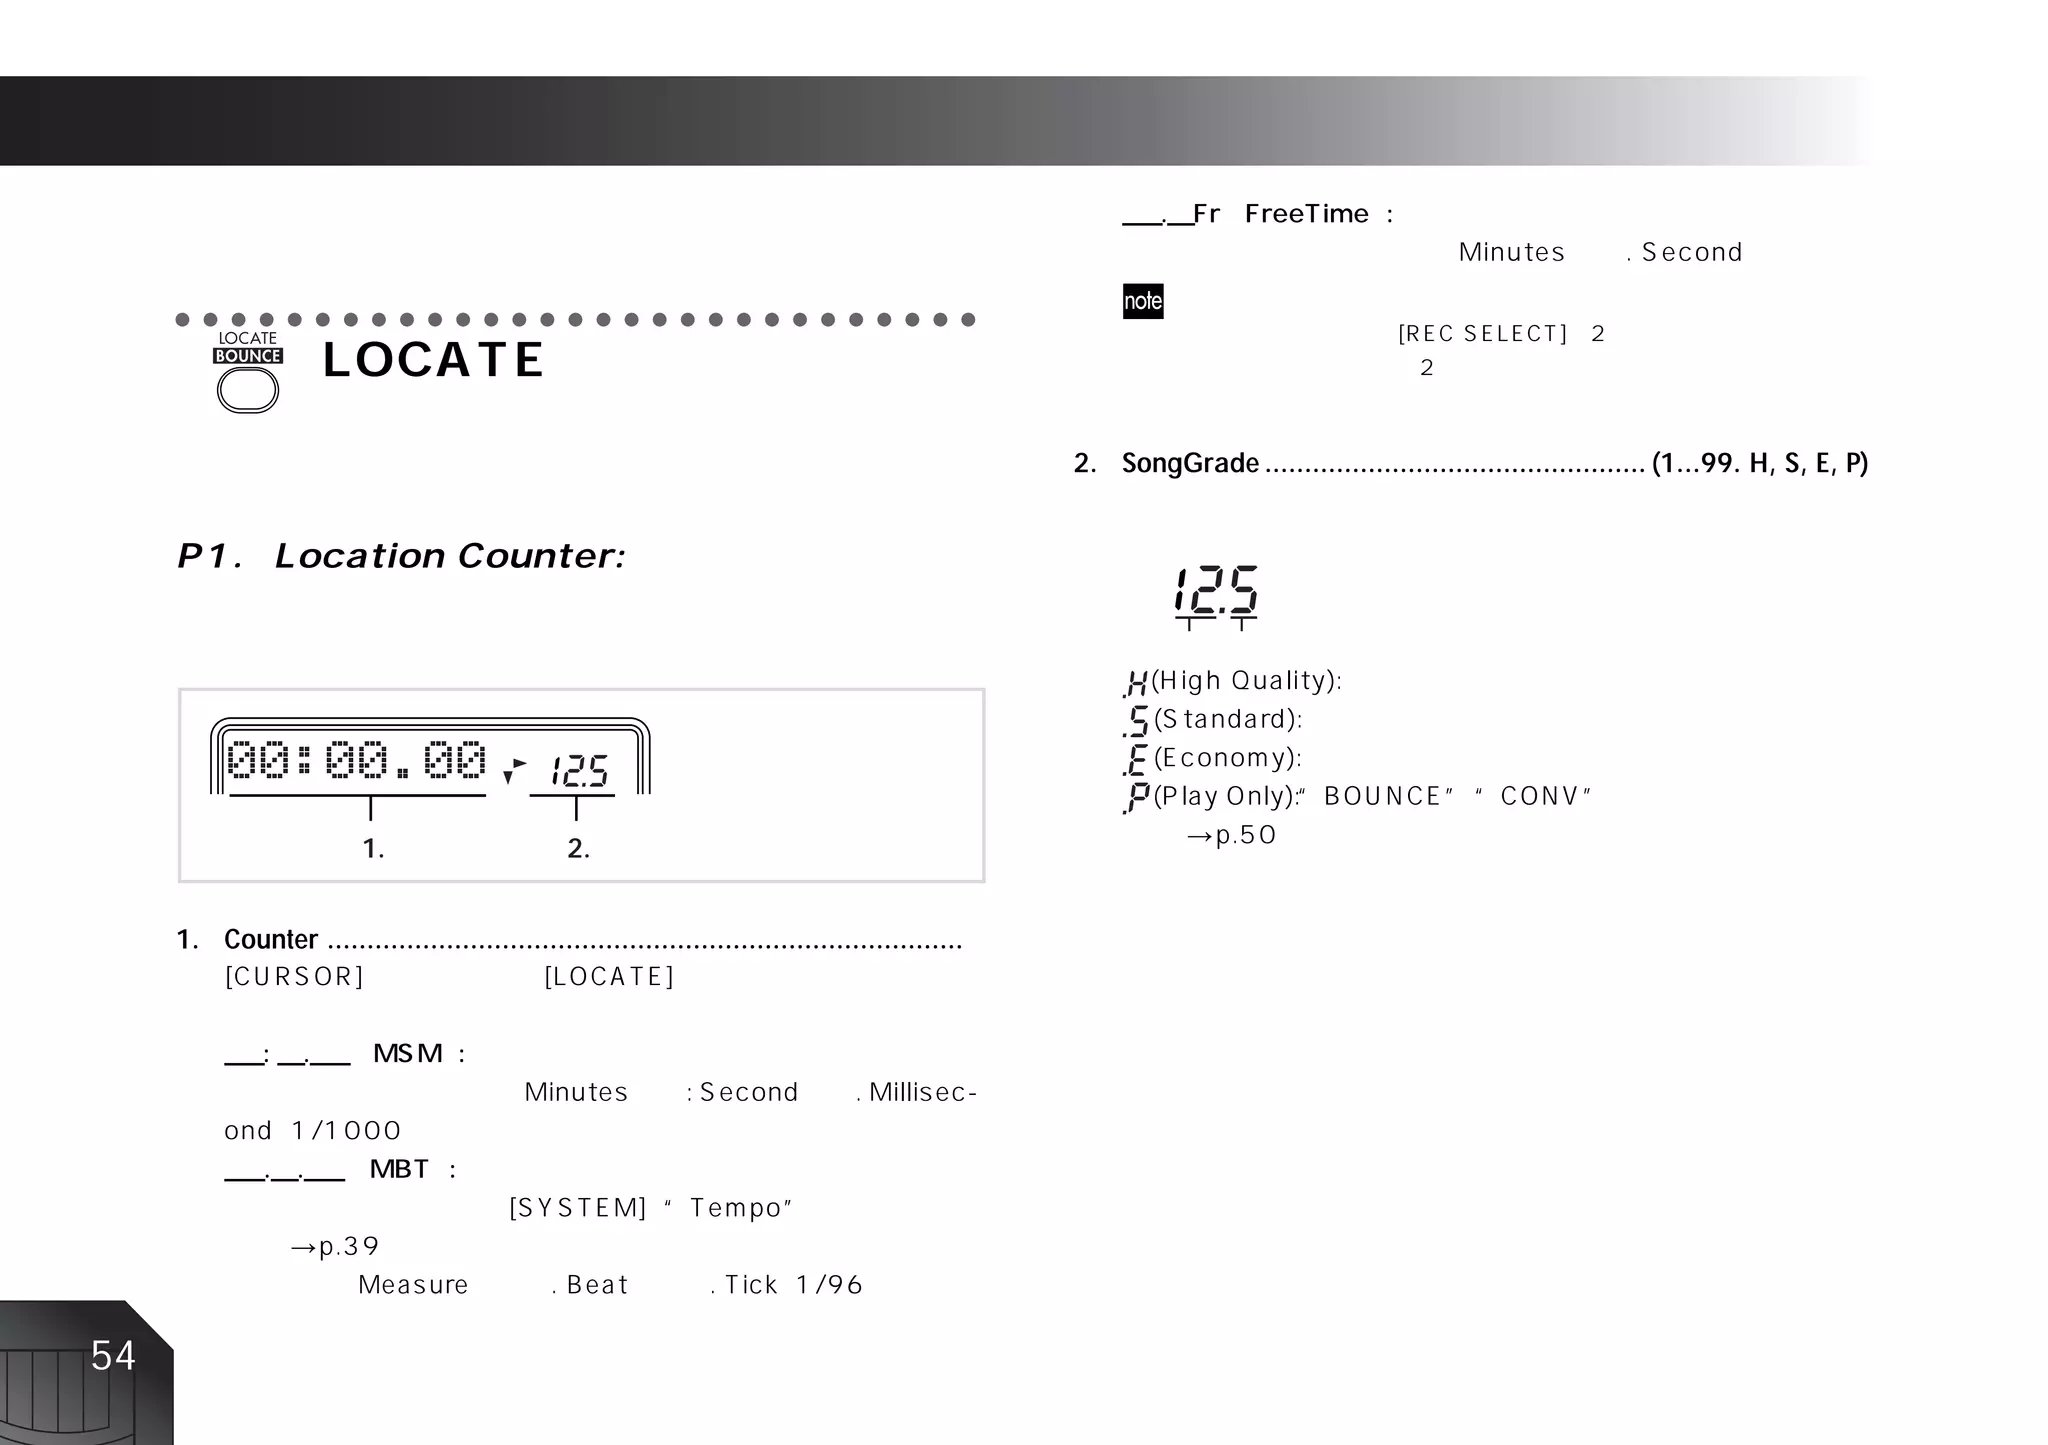Screen dimensions: 2048x1445
Task: Click the [REC SELECT] text label
Action: pyautogui.click(x=1482, y=334)
